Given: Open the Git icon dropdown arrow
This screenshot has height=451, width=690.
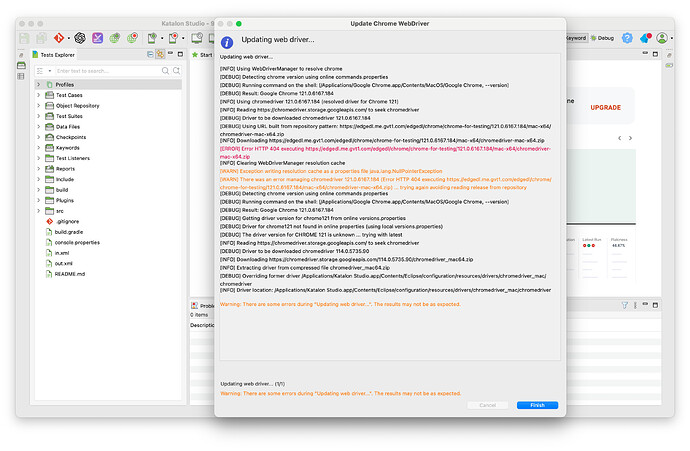Looking at the screenshot, I should [x=69, y=38].
